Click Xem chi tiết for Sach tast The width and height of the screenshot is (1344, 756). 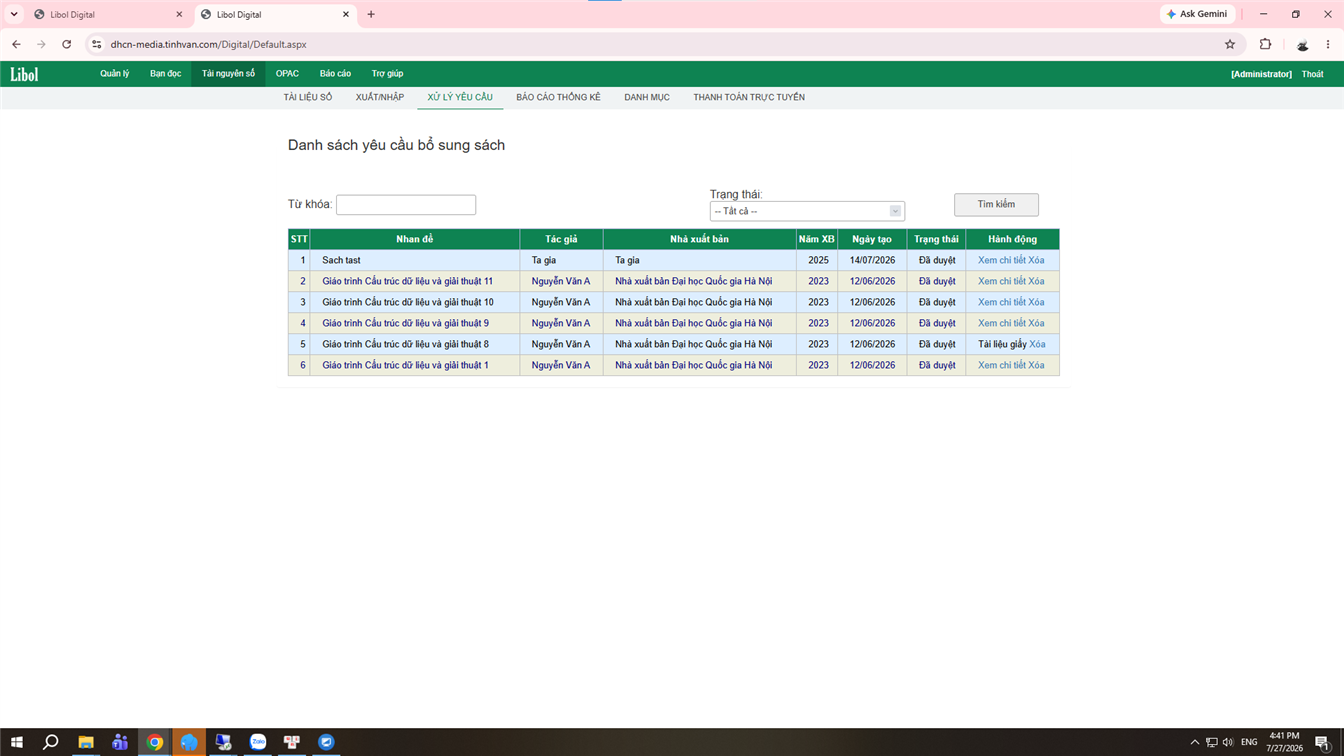coord(1002,260)
